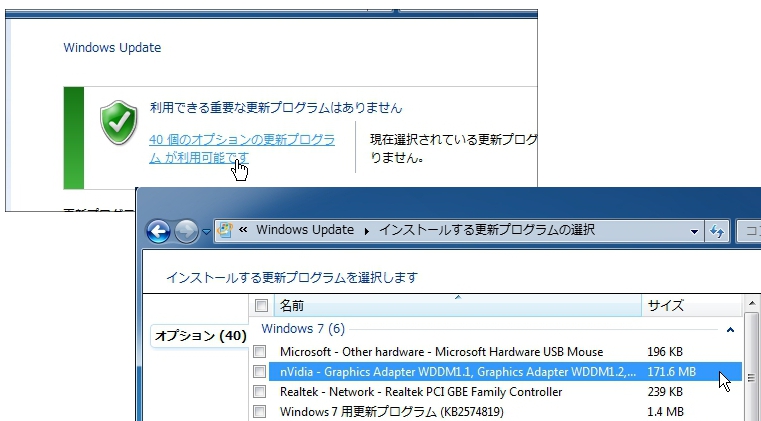Select the Realtek Network controller row text
The height and width of the screenshot is (421, 761).
pos(421,391)
